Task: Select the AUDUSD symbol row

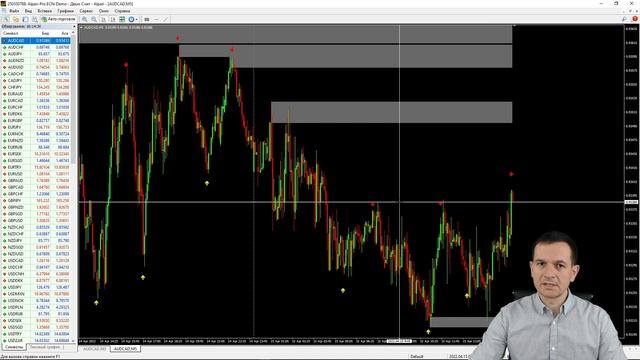Action: coord(36,67)
